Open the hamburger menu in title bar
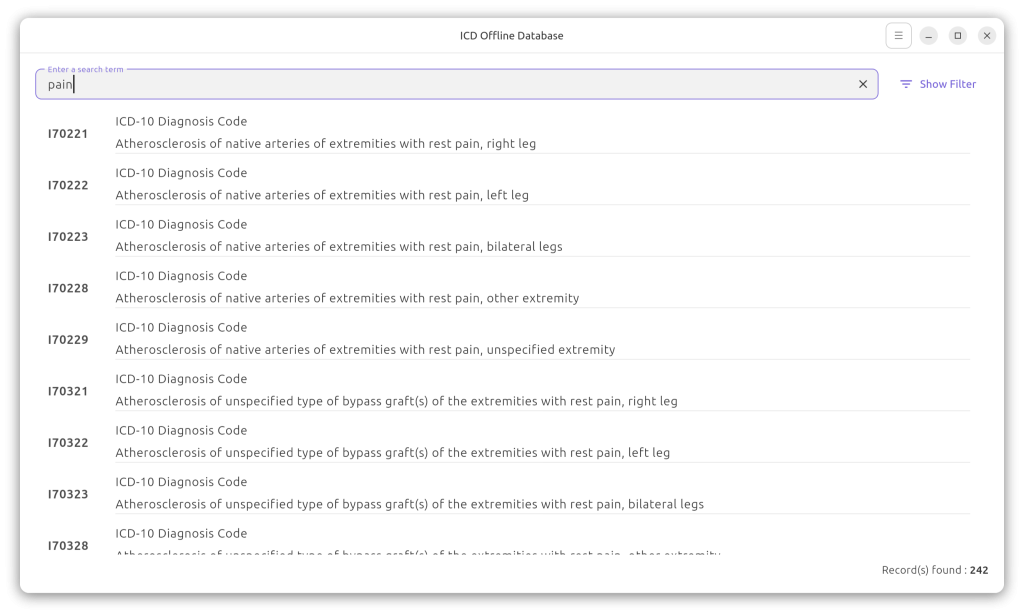This screenshot has width=1024, height=615. pos(898,36)
